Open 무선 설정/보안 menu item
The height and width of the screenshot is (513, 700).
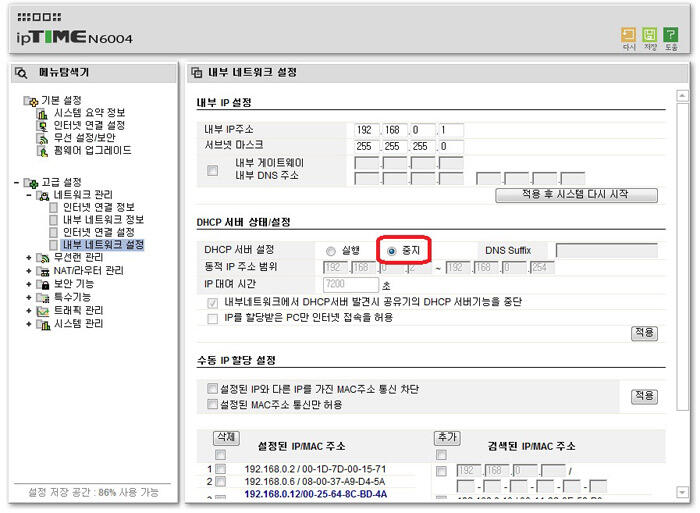84,138
